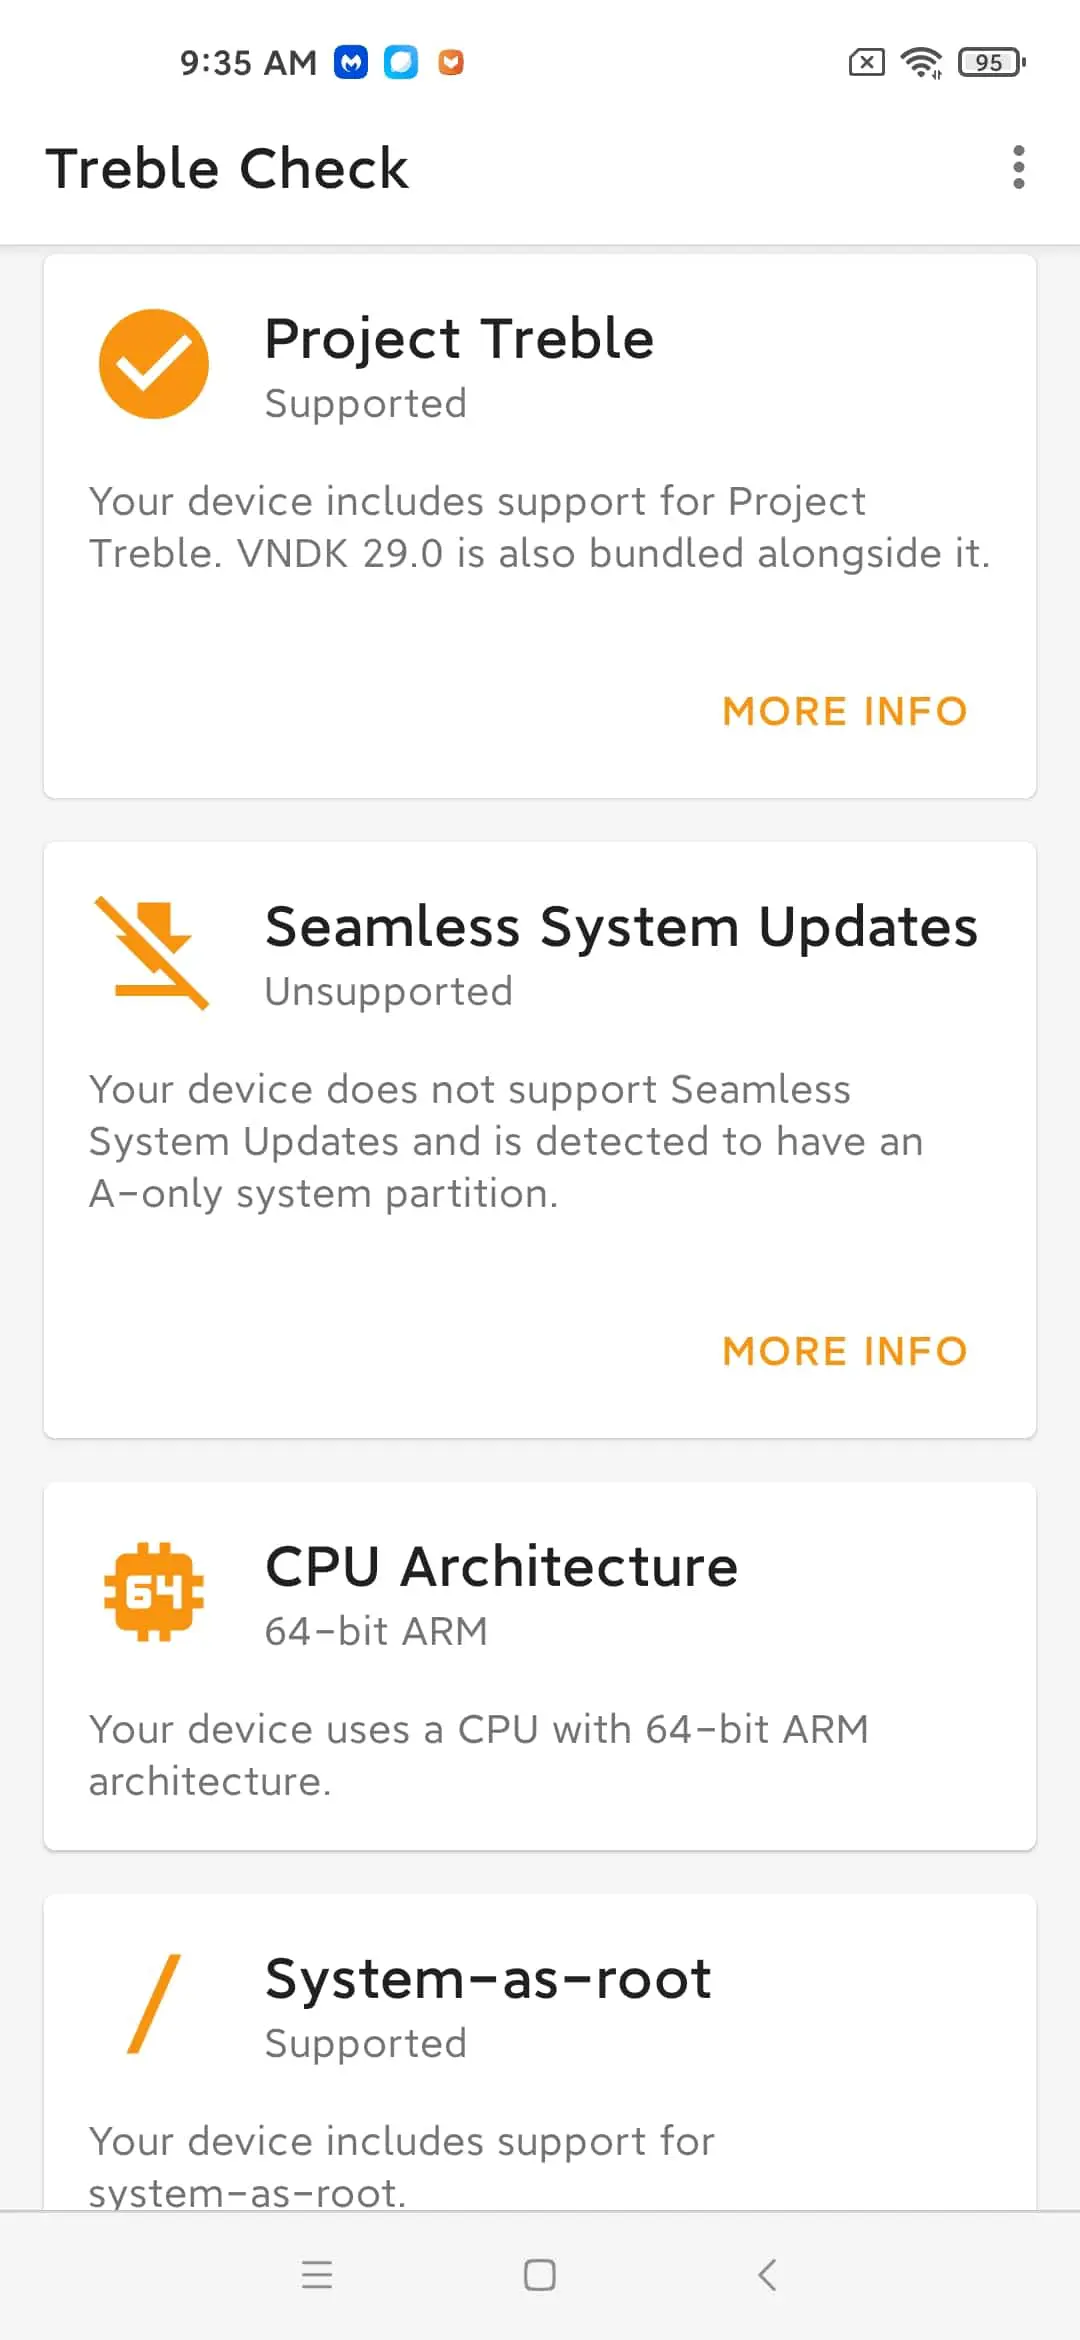Tap the Android home square button

[x=540, y=2275]
